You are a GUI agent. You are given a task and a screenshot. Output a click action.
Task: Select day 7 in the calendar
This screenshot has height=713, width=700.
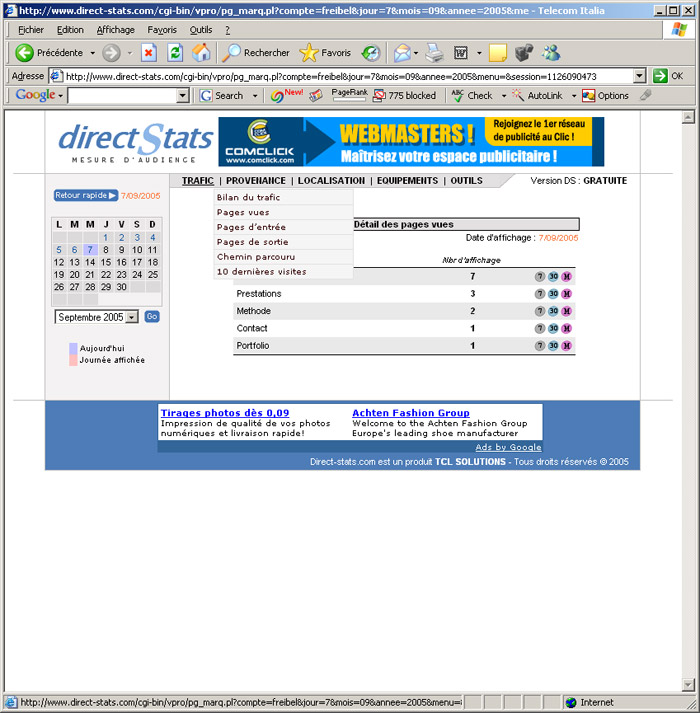(90, 250)
